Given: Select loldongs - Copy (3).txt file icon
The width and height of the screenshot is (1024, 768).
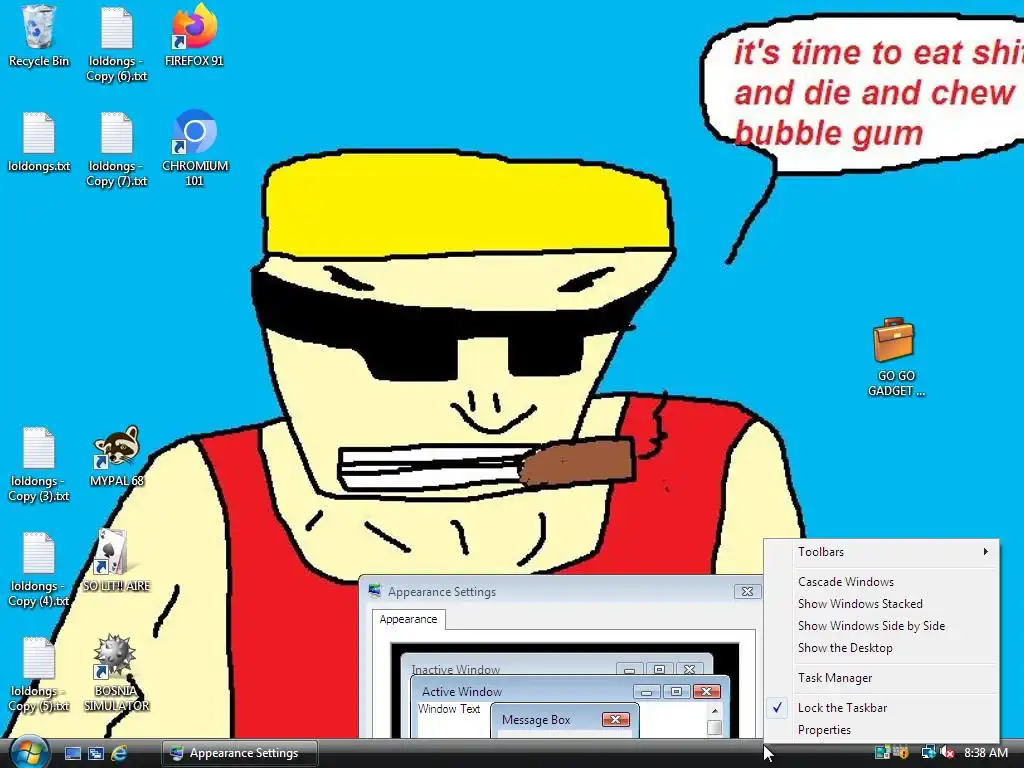Looking at the screenshot, I should (39, 448).
